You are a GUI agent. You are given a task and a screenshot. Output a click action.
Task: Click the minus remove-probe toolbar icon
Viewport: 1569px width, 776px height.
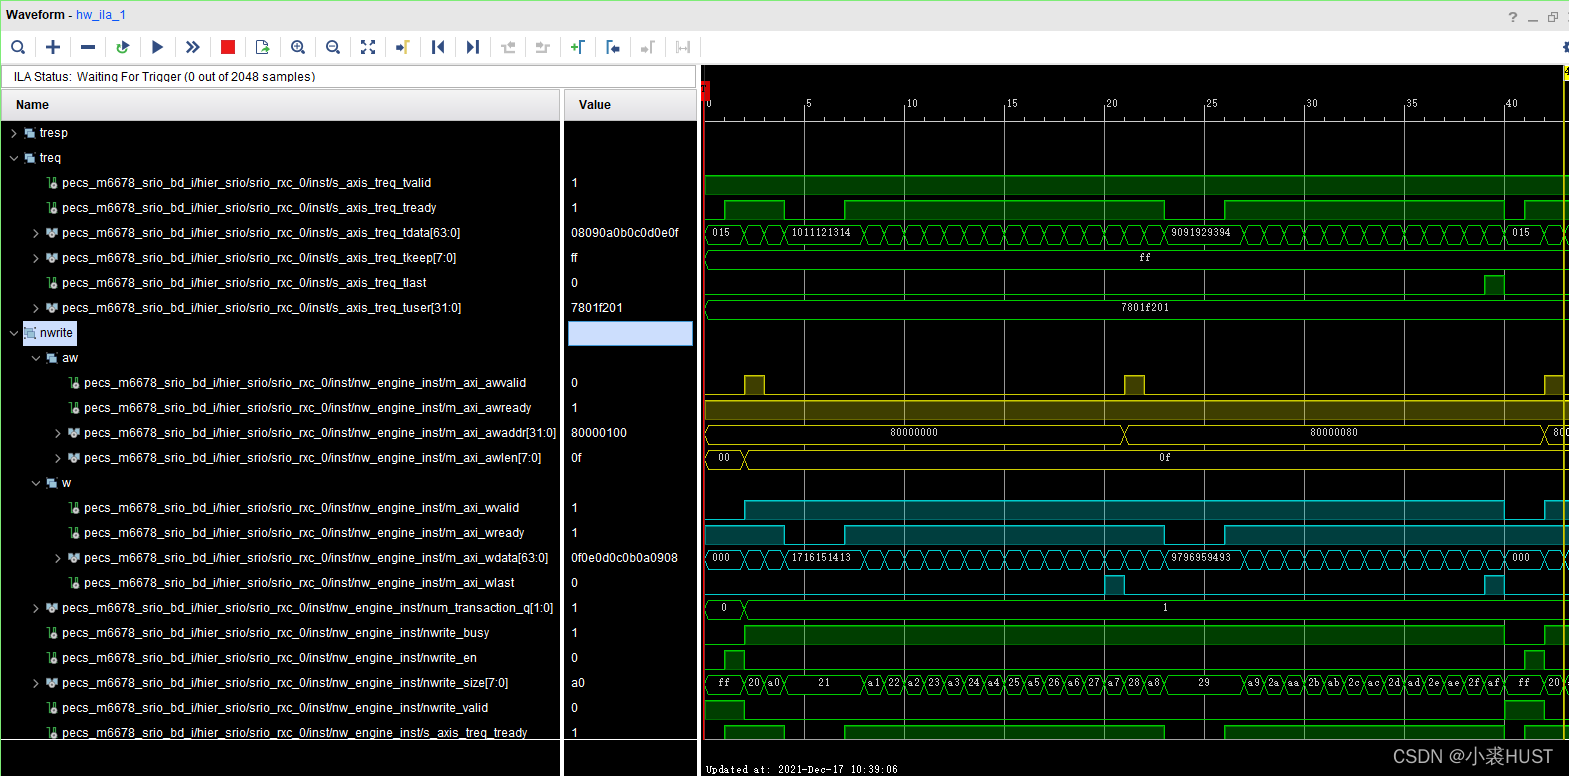click(88, 47)
